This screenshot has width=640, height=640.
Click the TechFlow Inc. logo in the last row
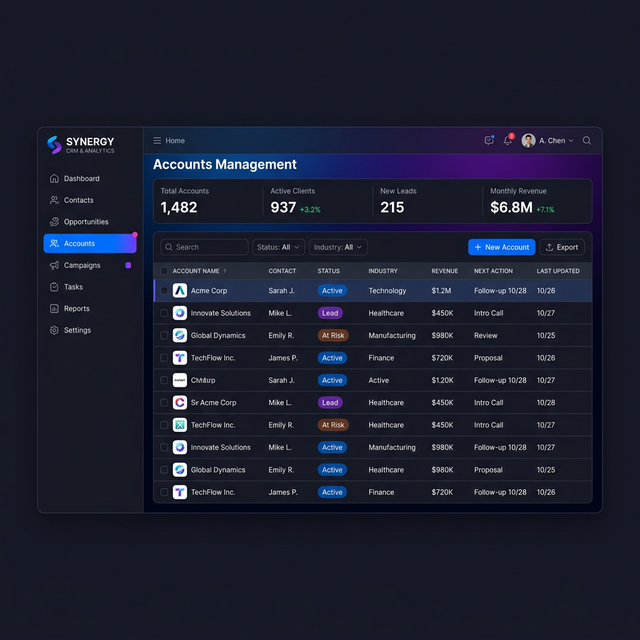180,492
